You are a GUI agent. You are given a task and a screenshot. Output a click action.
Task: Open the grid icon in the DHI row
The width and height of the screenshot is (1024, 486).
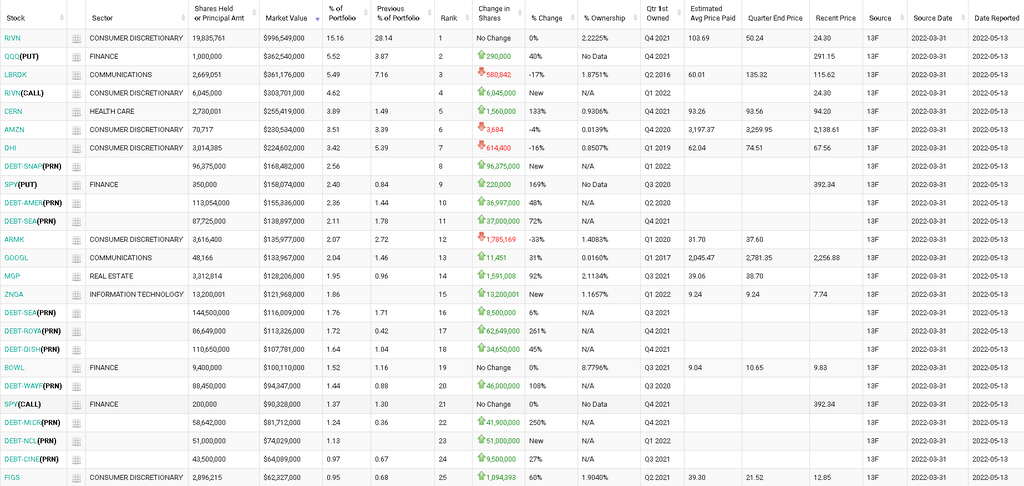tap(76, 149)
